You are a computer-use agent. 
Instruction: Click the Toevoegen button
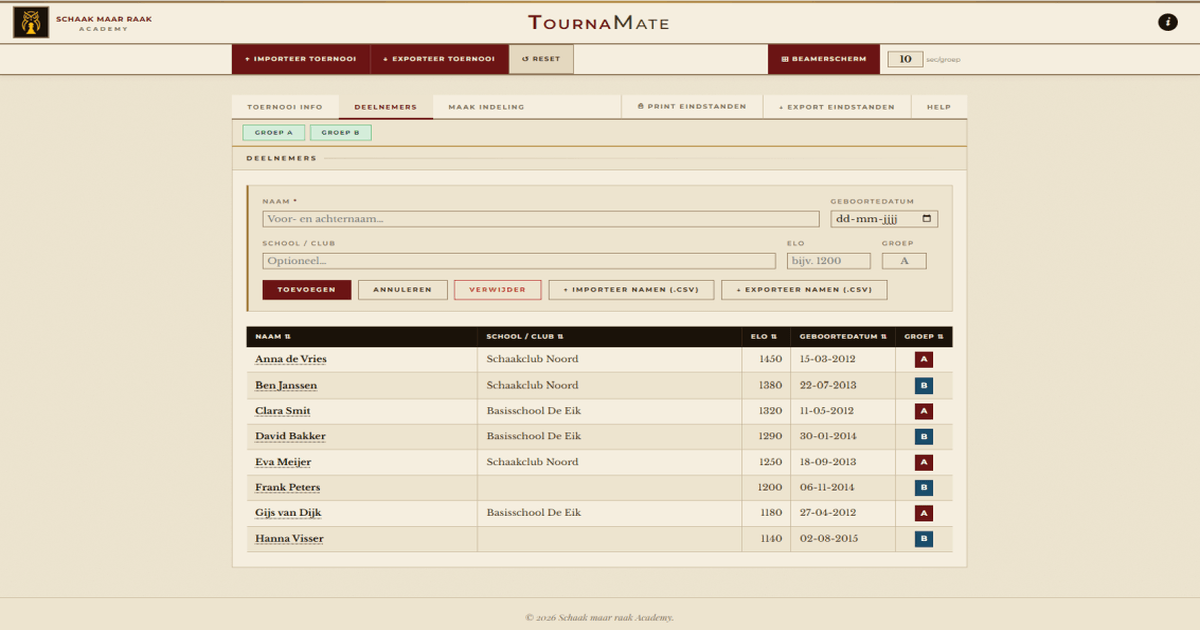click(307, 290)
